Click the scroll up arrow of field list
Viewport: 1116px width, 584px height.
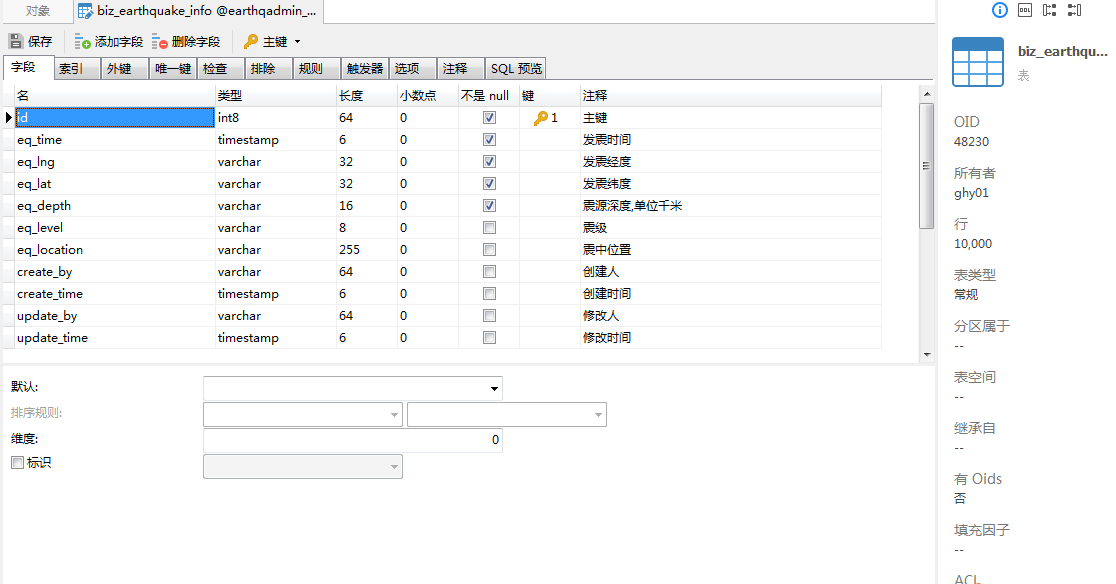point(927,94)
